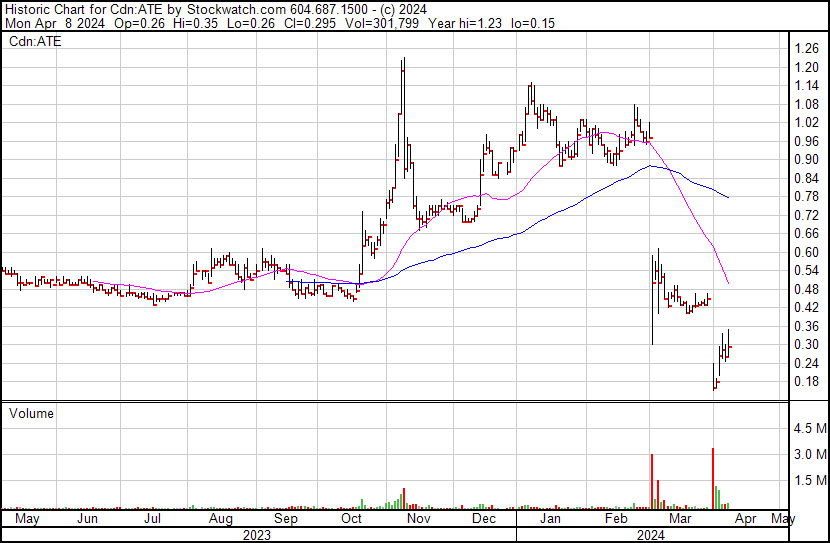Click the 0.60 price axis label
This screenshot has height=543, width=830.
pyautogui.click(x=806, y=252)
